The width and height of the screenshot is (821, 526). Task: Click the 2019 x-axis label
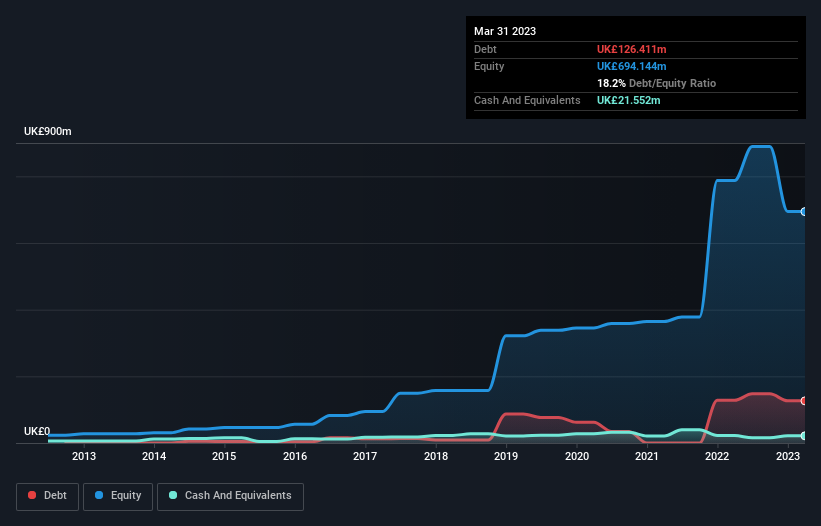(506, 456)
